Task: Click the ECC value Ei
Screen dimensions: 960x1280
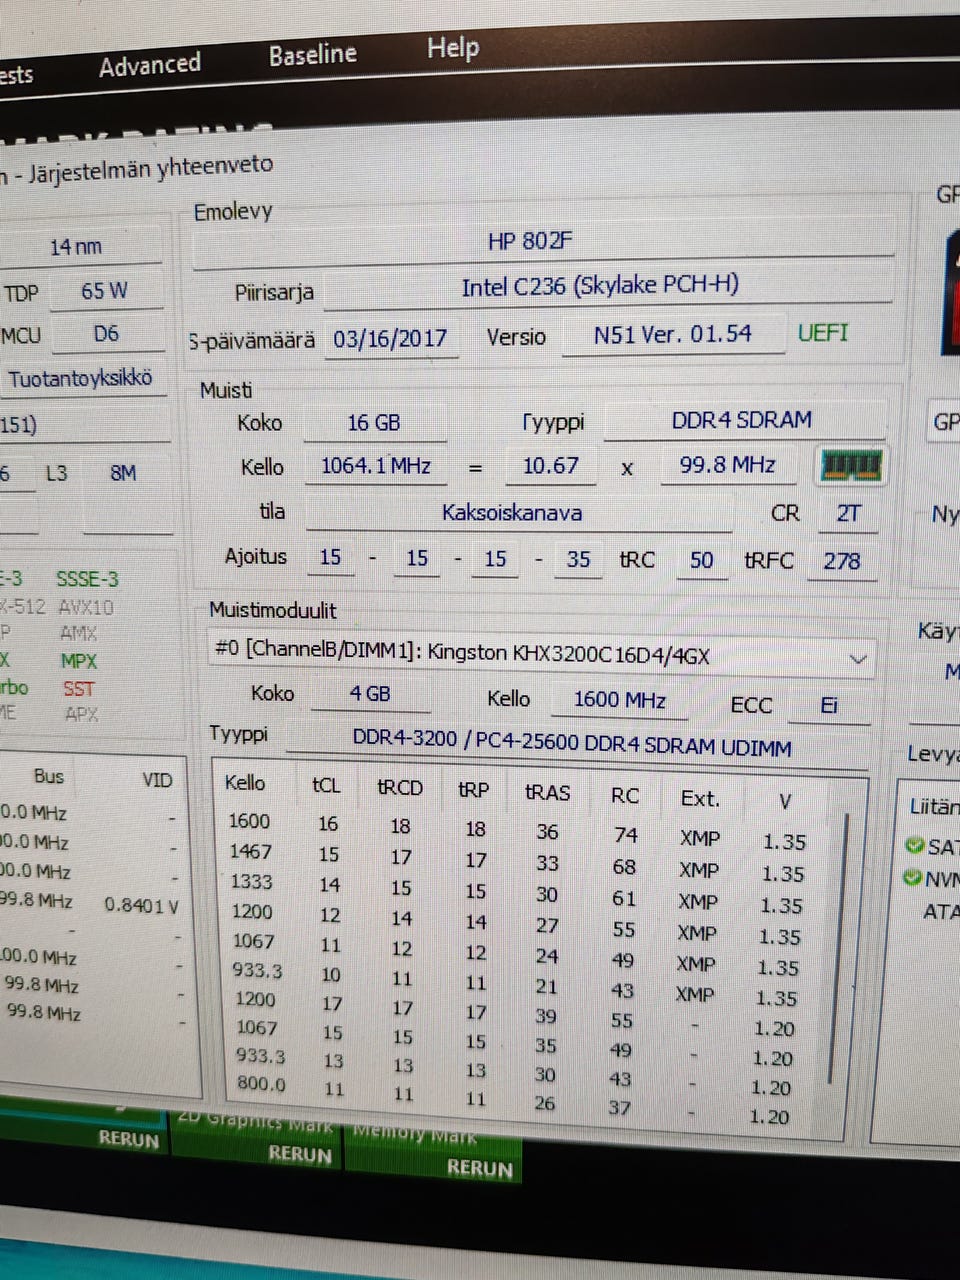Action: pos(829,706)
